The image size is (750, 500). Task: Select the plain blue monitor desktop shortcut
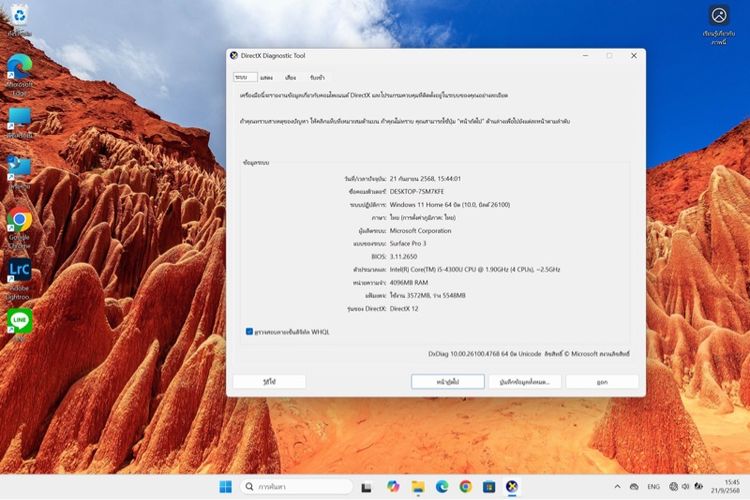pos(20,122)
